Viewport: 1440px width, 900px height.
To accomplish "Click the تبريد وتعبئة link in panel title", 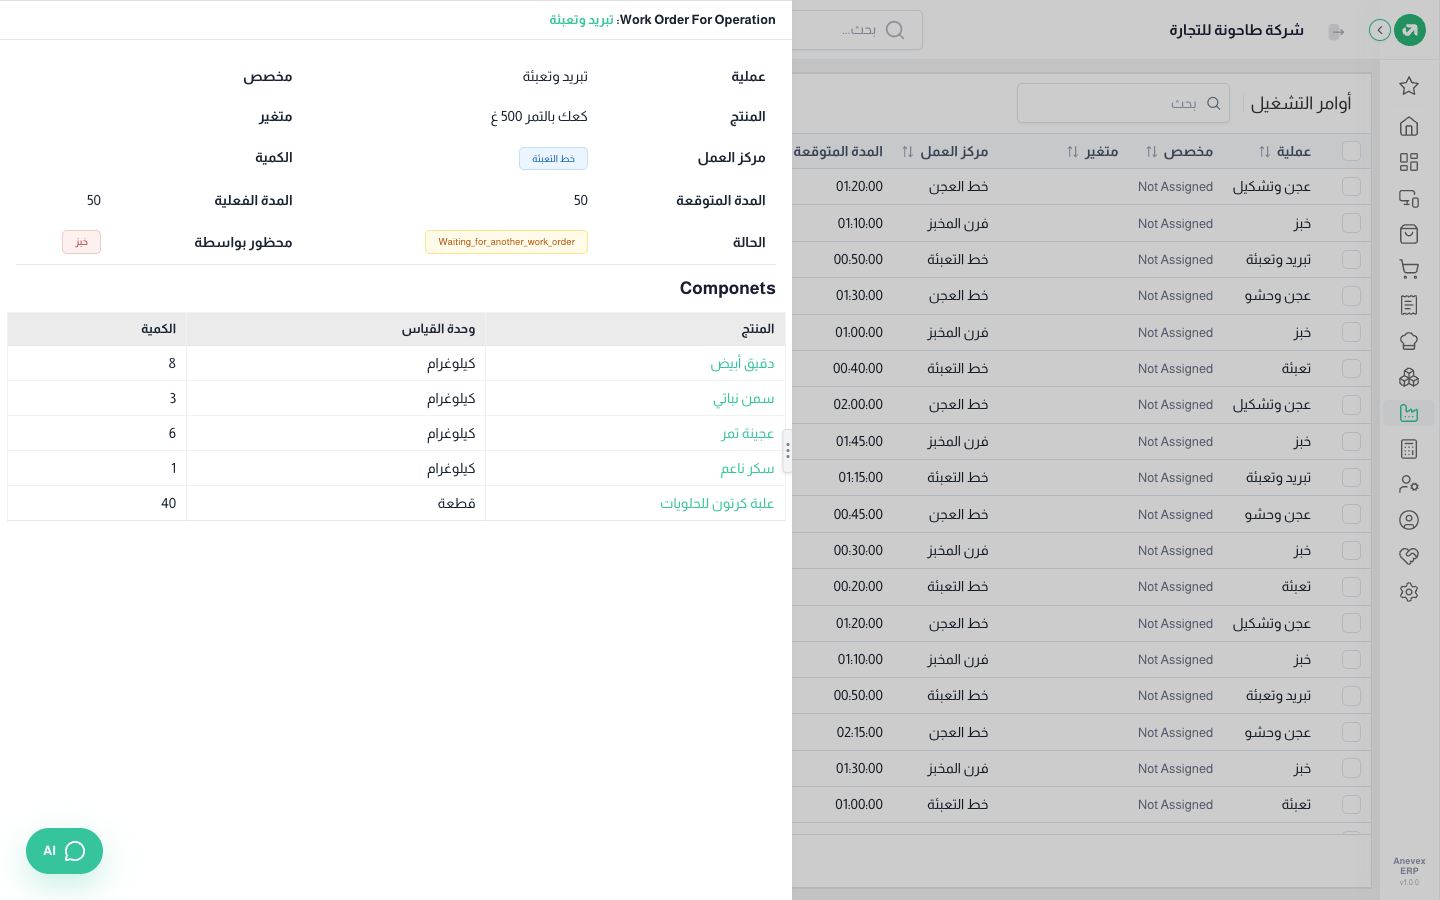I will pyautogui.click(x=581, y=20).
